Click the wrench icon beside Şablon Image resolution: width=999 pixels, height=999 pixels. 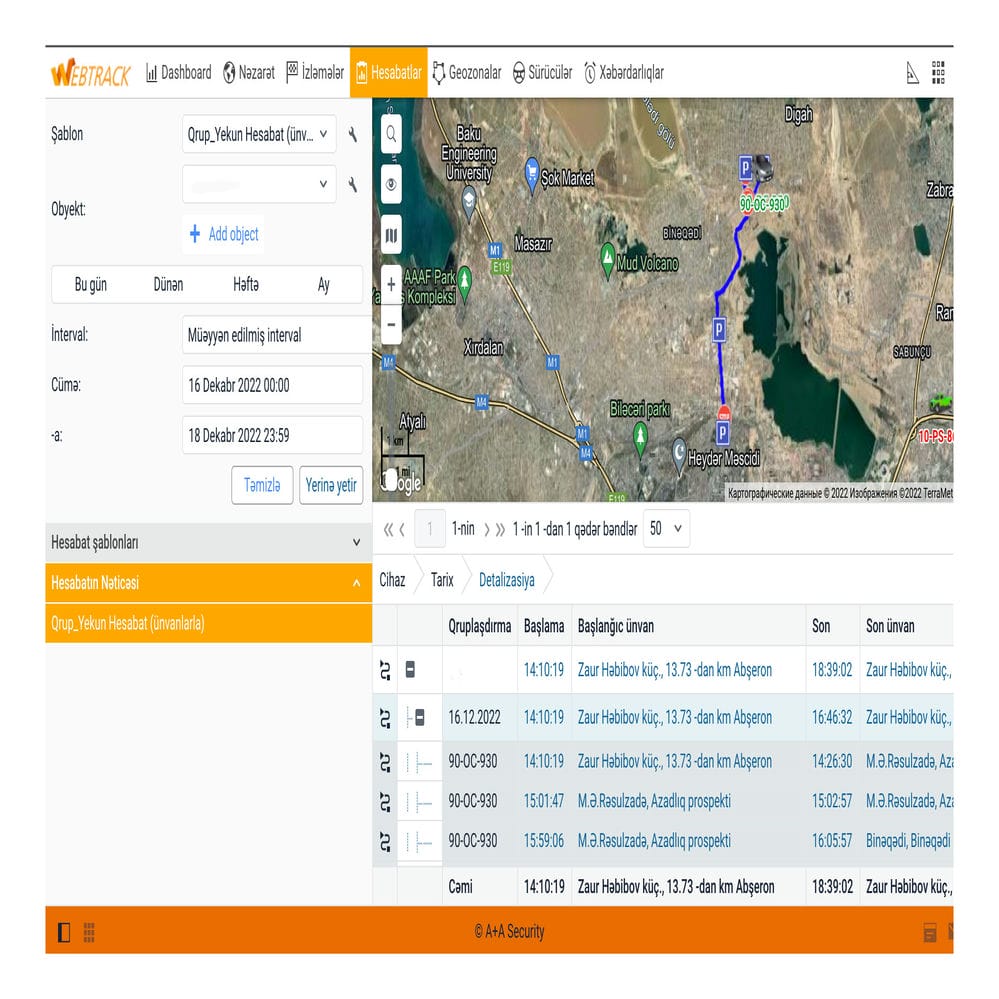point(352,134)
